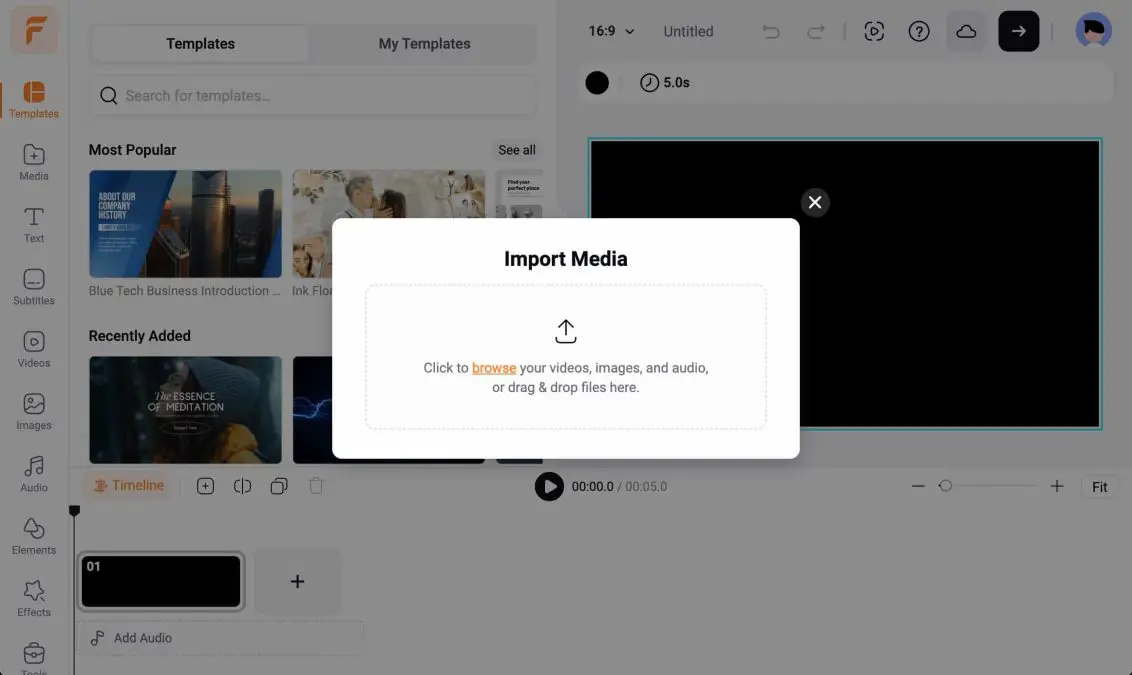Click the split icon in timeline toolbar

click(242, 486)
